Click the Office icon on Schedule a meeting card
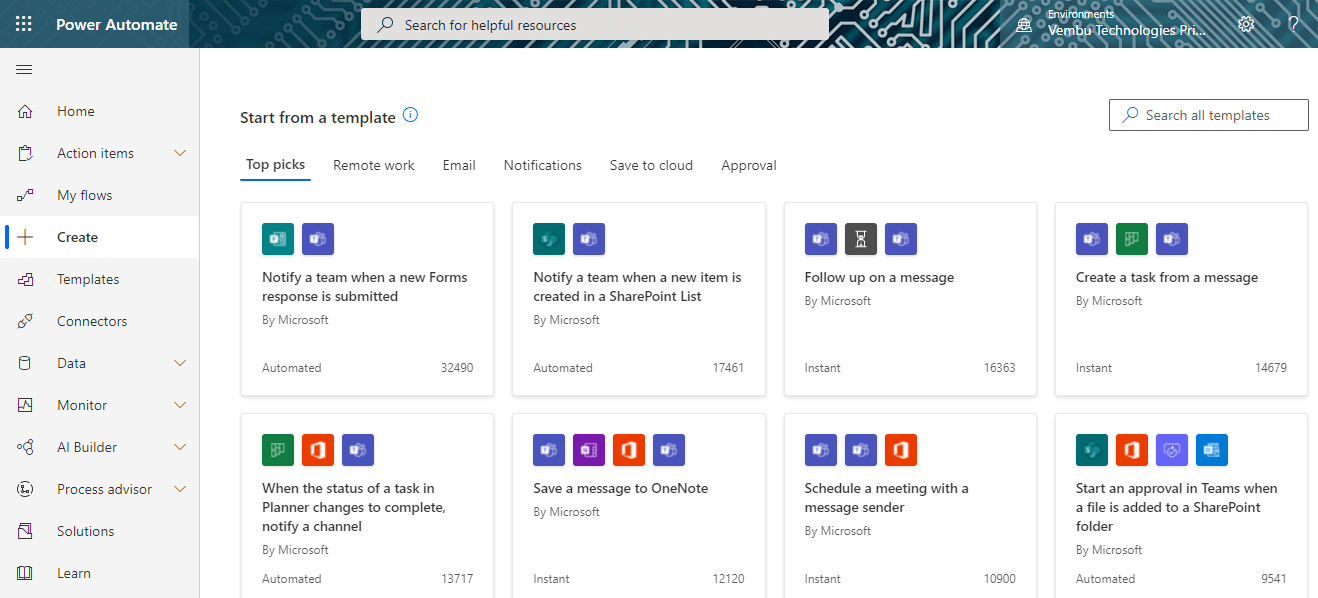1318x598 pixels. (901, 450)
